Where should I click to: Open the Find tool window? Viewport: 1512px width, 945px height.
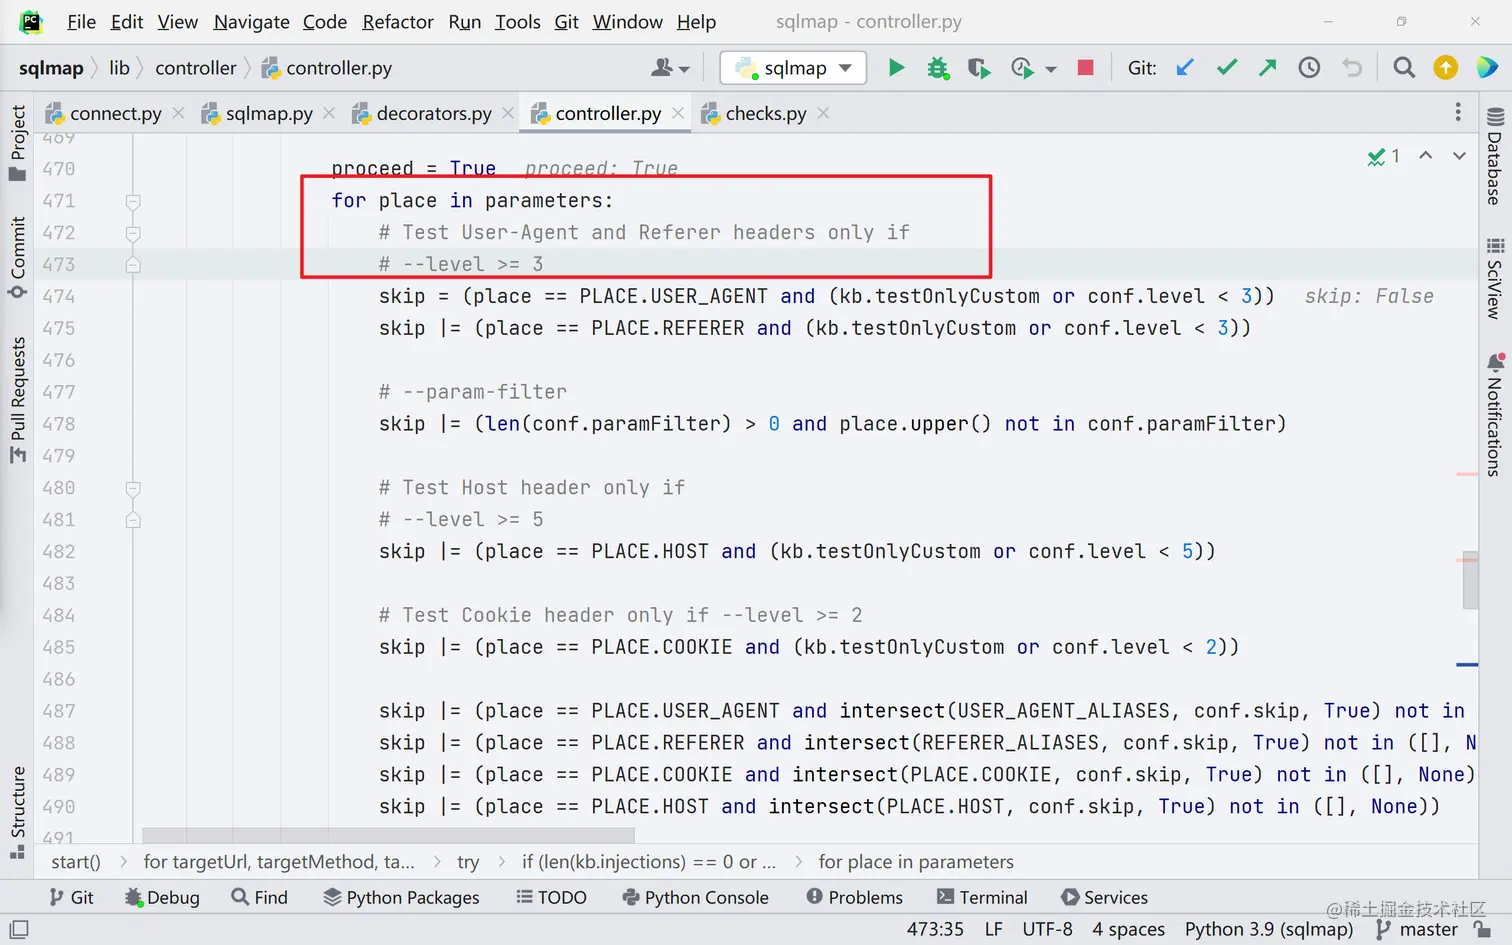point(259,897)
